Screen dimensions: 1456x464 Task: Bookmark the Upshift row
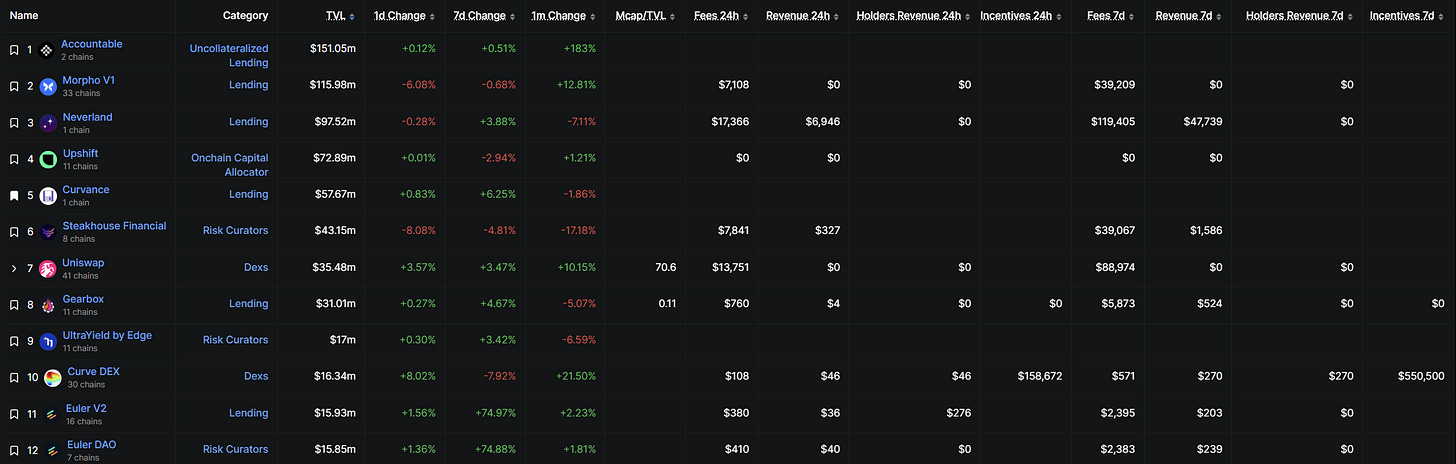pyautogui.click(x=14, y=159)
